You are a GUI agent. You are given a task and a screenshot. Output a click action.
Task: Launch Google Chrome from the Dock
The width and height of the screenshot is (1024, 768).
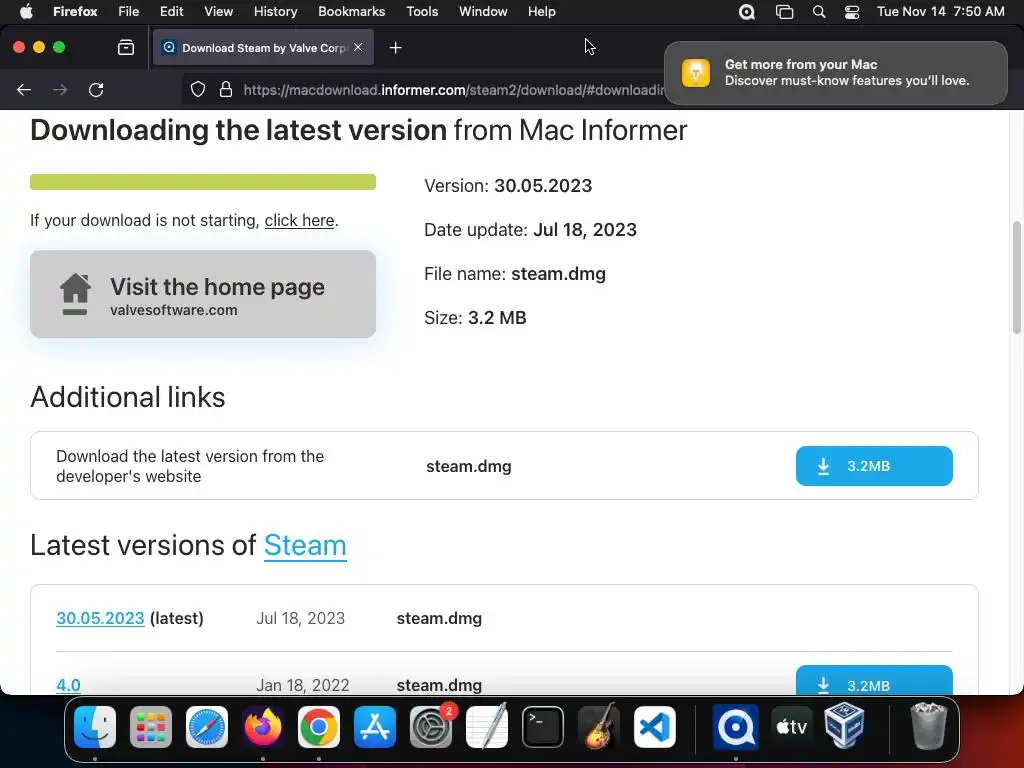coord(319,727)
